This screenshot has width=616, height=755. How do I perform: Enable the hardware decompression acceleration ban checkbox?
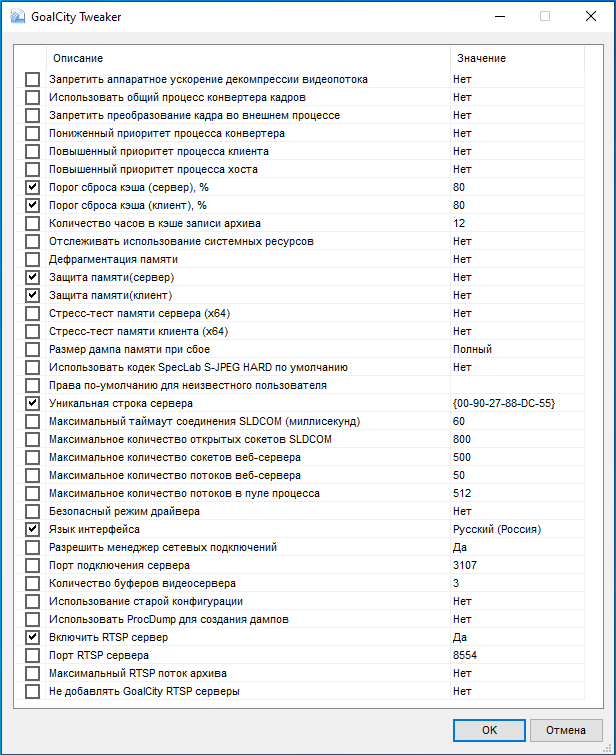click(32, 79)
